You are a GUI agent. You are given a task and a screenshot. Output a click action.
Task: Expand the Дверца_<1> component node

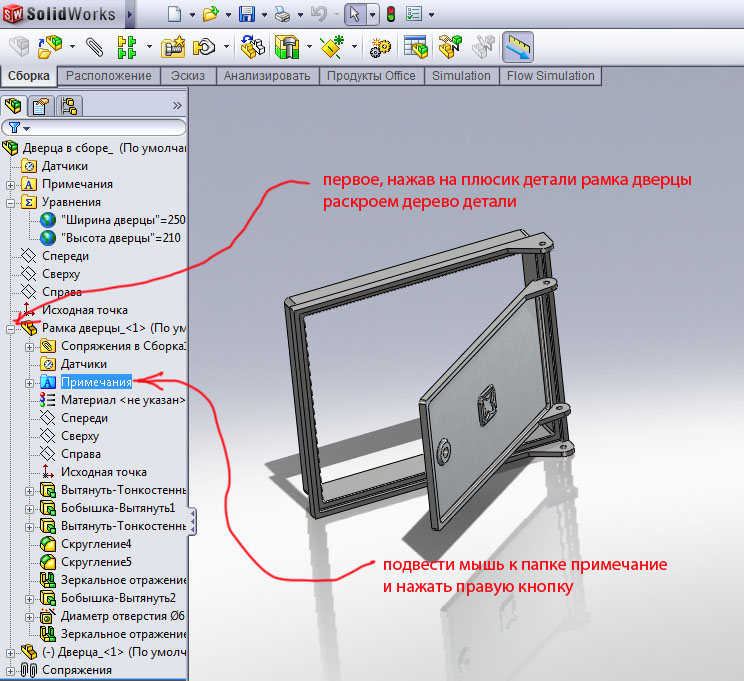point(10,652)
